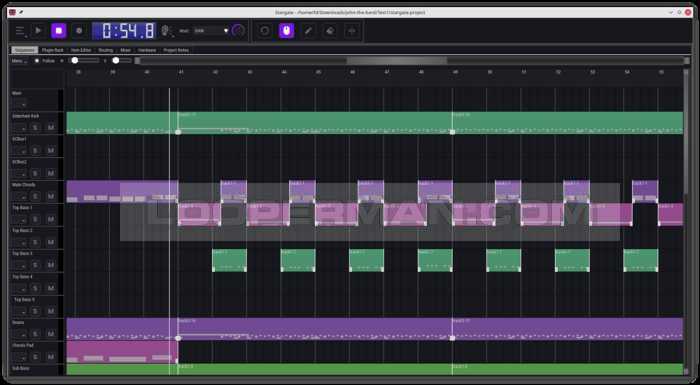
Task: Solo the SCBus2 track
Action: tap(36, 173)
